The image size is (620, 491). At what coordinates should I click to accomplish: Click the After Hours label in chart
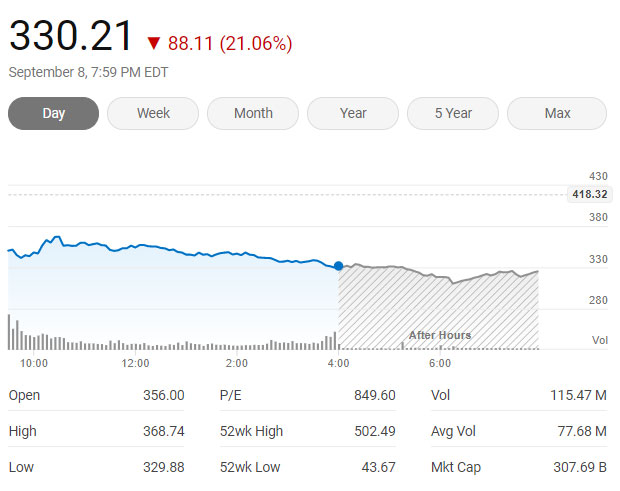439,335
